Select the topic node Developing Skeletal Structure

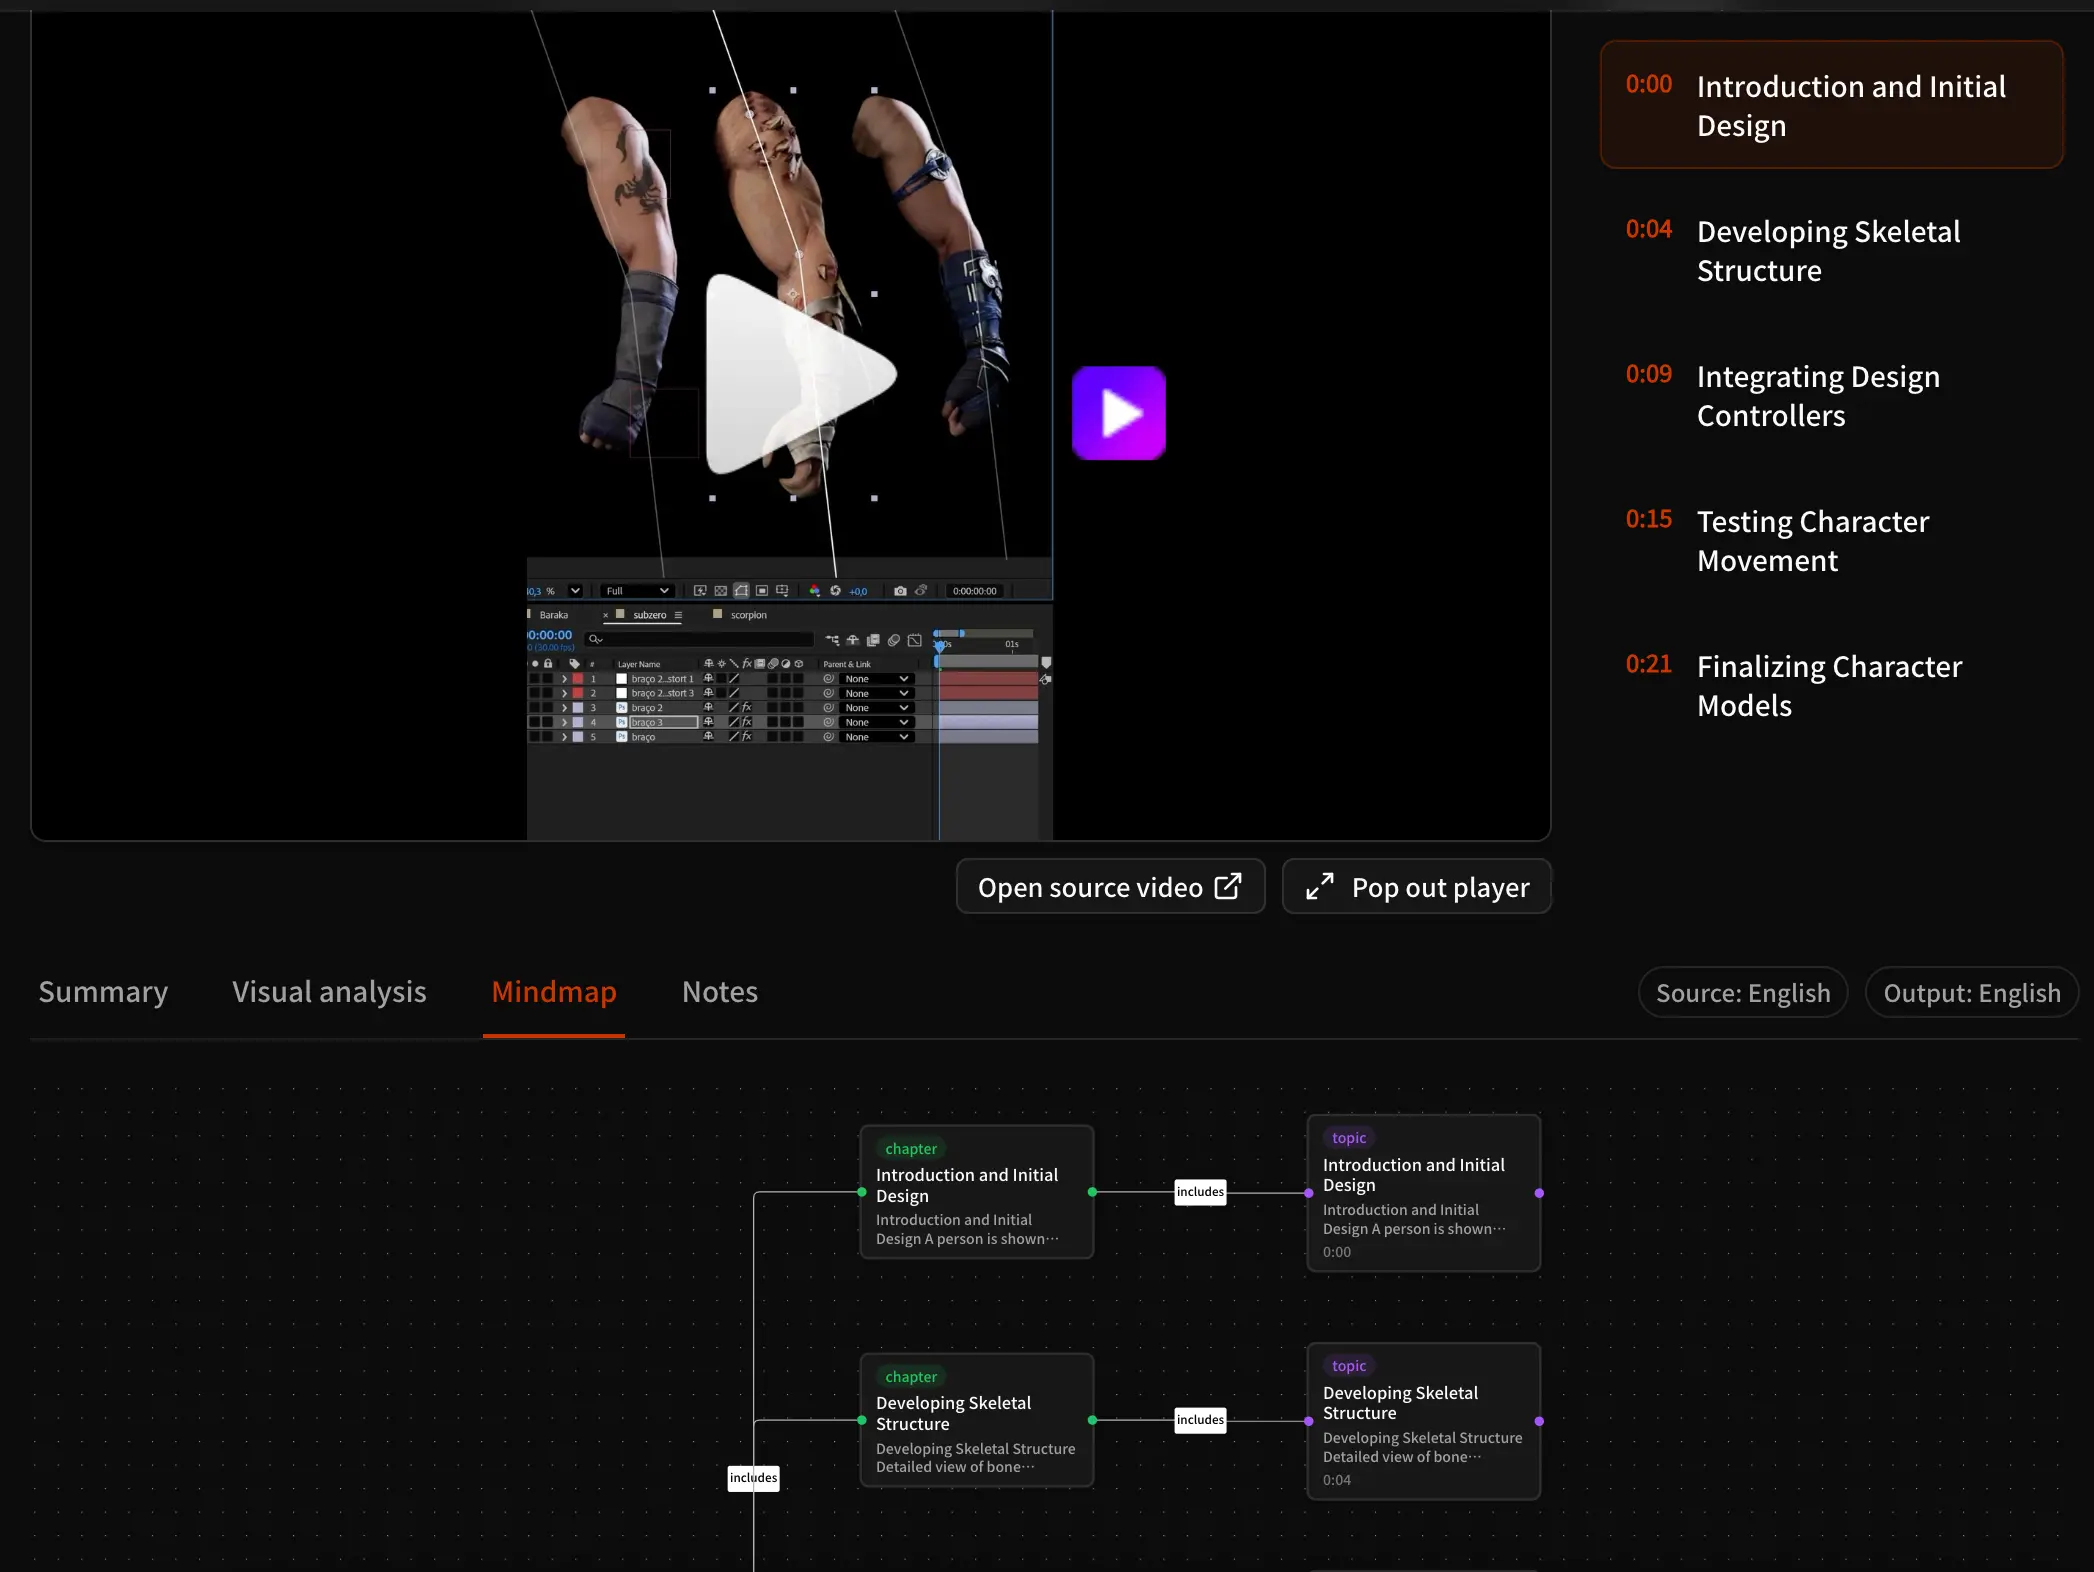1424,1421
